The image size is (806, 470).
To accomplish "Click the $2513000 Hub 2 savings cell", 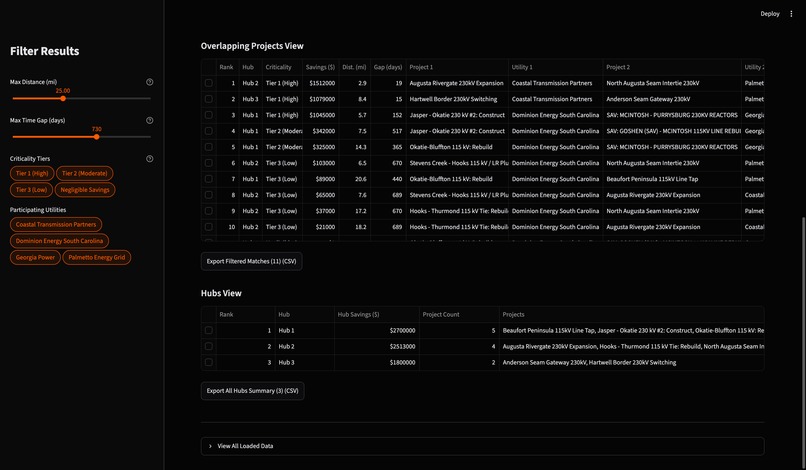I will [377, 346].
